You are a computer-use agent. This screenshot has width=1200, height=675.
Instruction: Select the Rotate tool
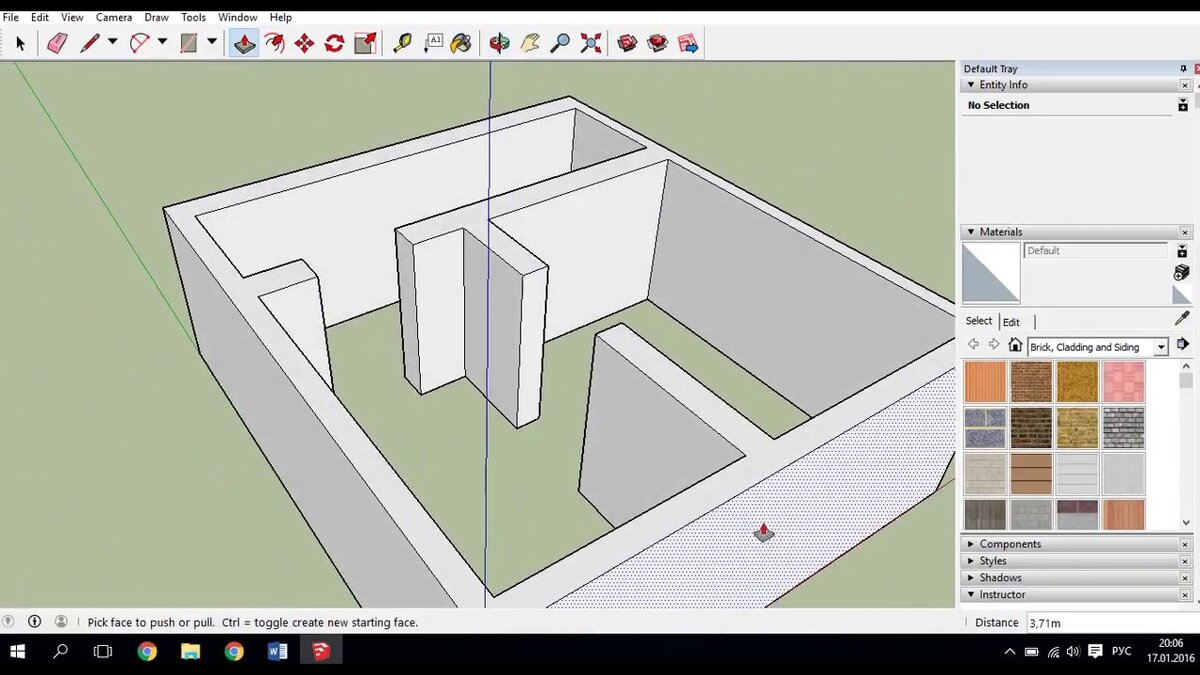click(x=334, y=43)
